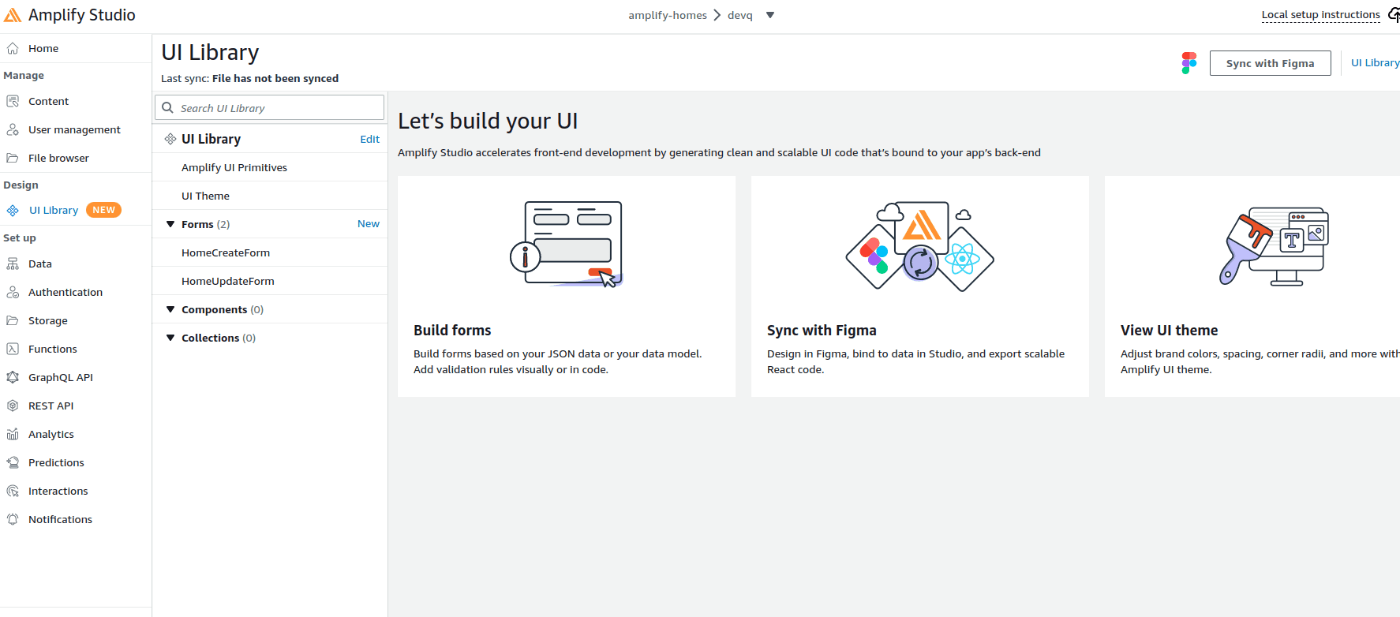This screenshot has width=1400, height=617.
Task: Click the Figma logo icon in header
Action: (x=1189, y=63)
